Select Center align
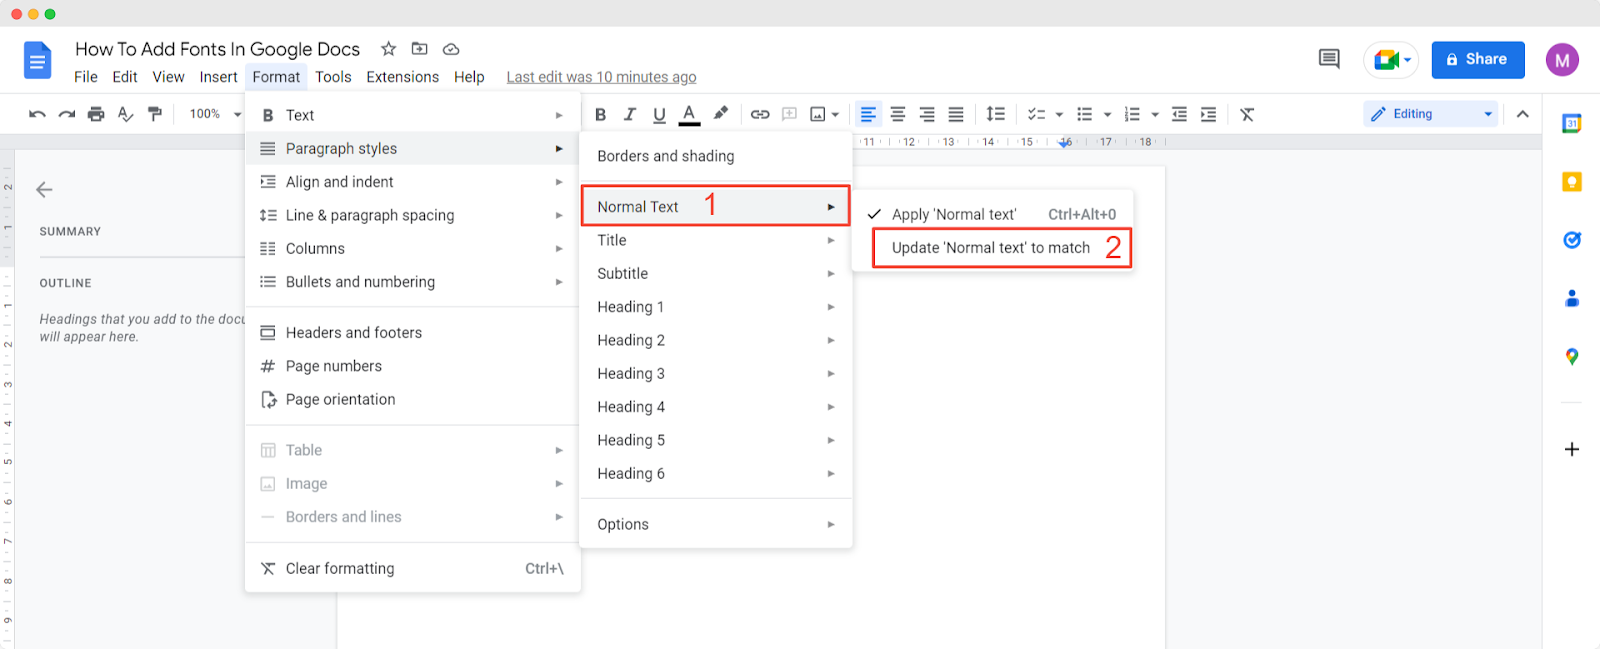This screenshot has width=1600, height=649. pos(898,114)
